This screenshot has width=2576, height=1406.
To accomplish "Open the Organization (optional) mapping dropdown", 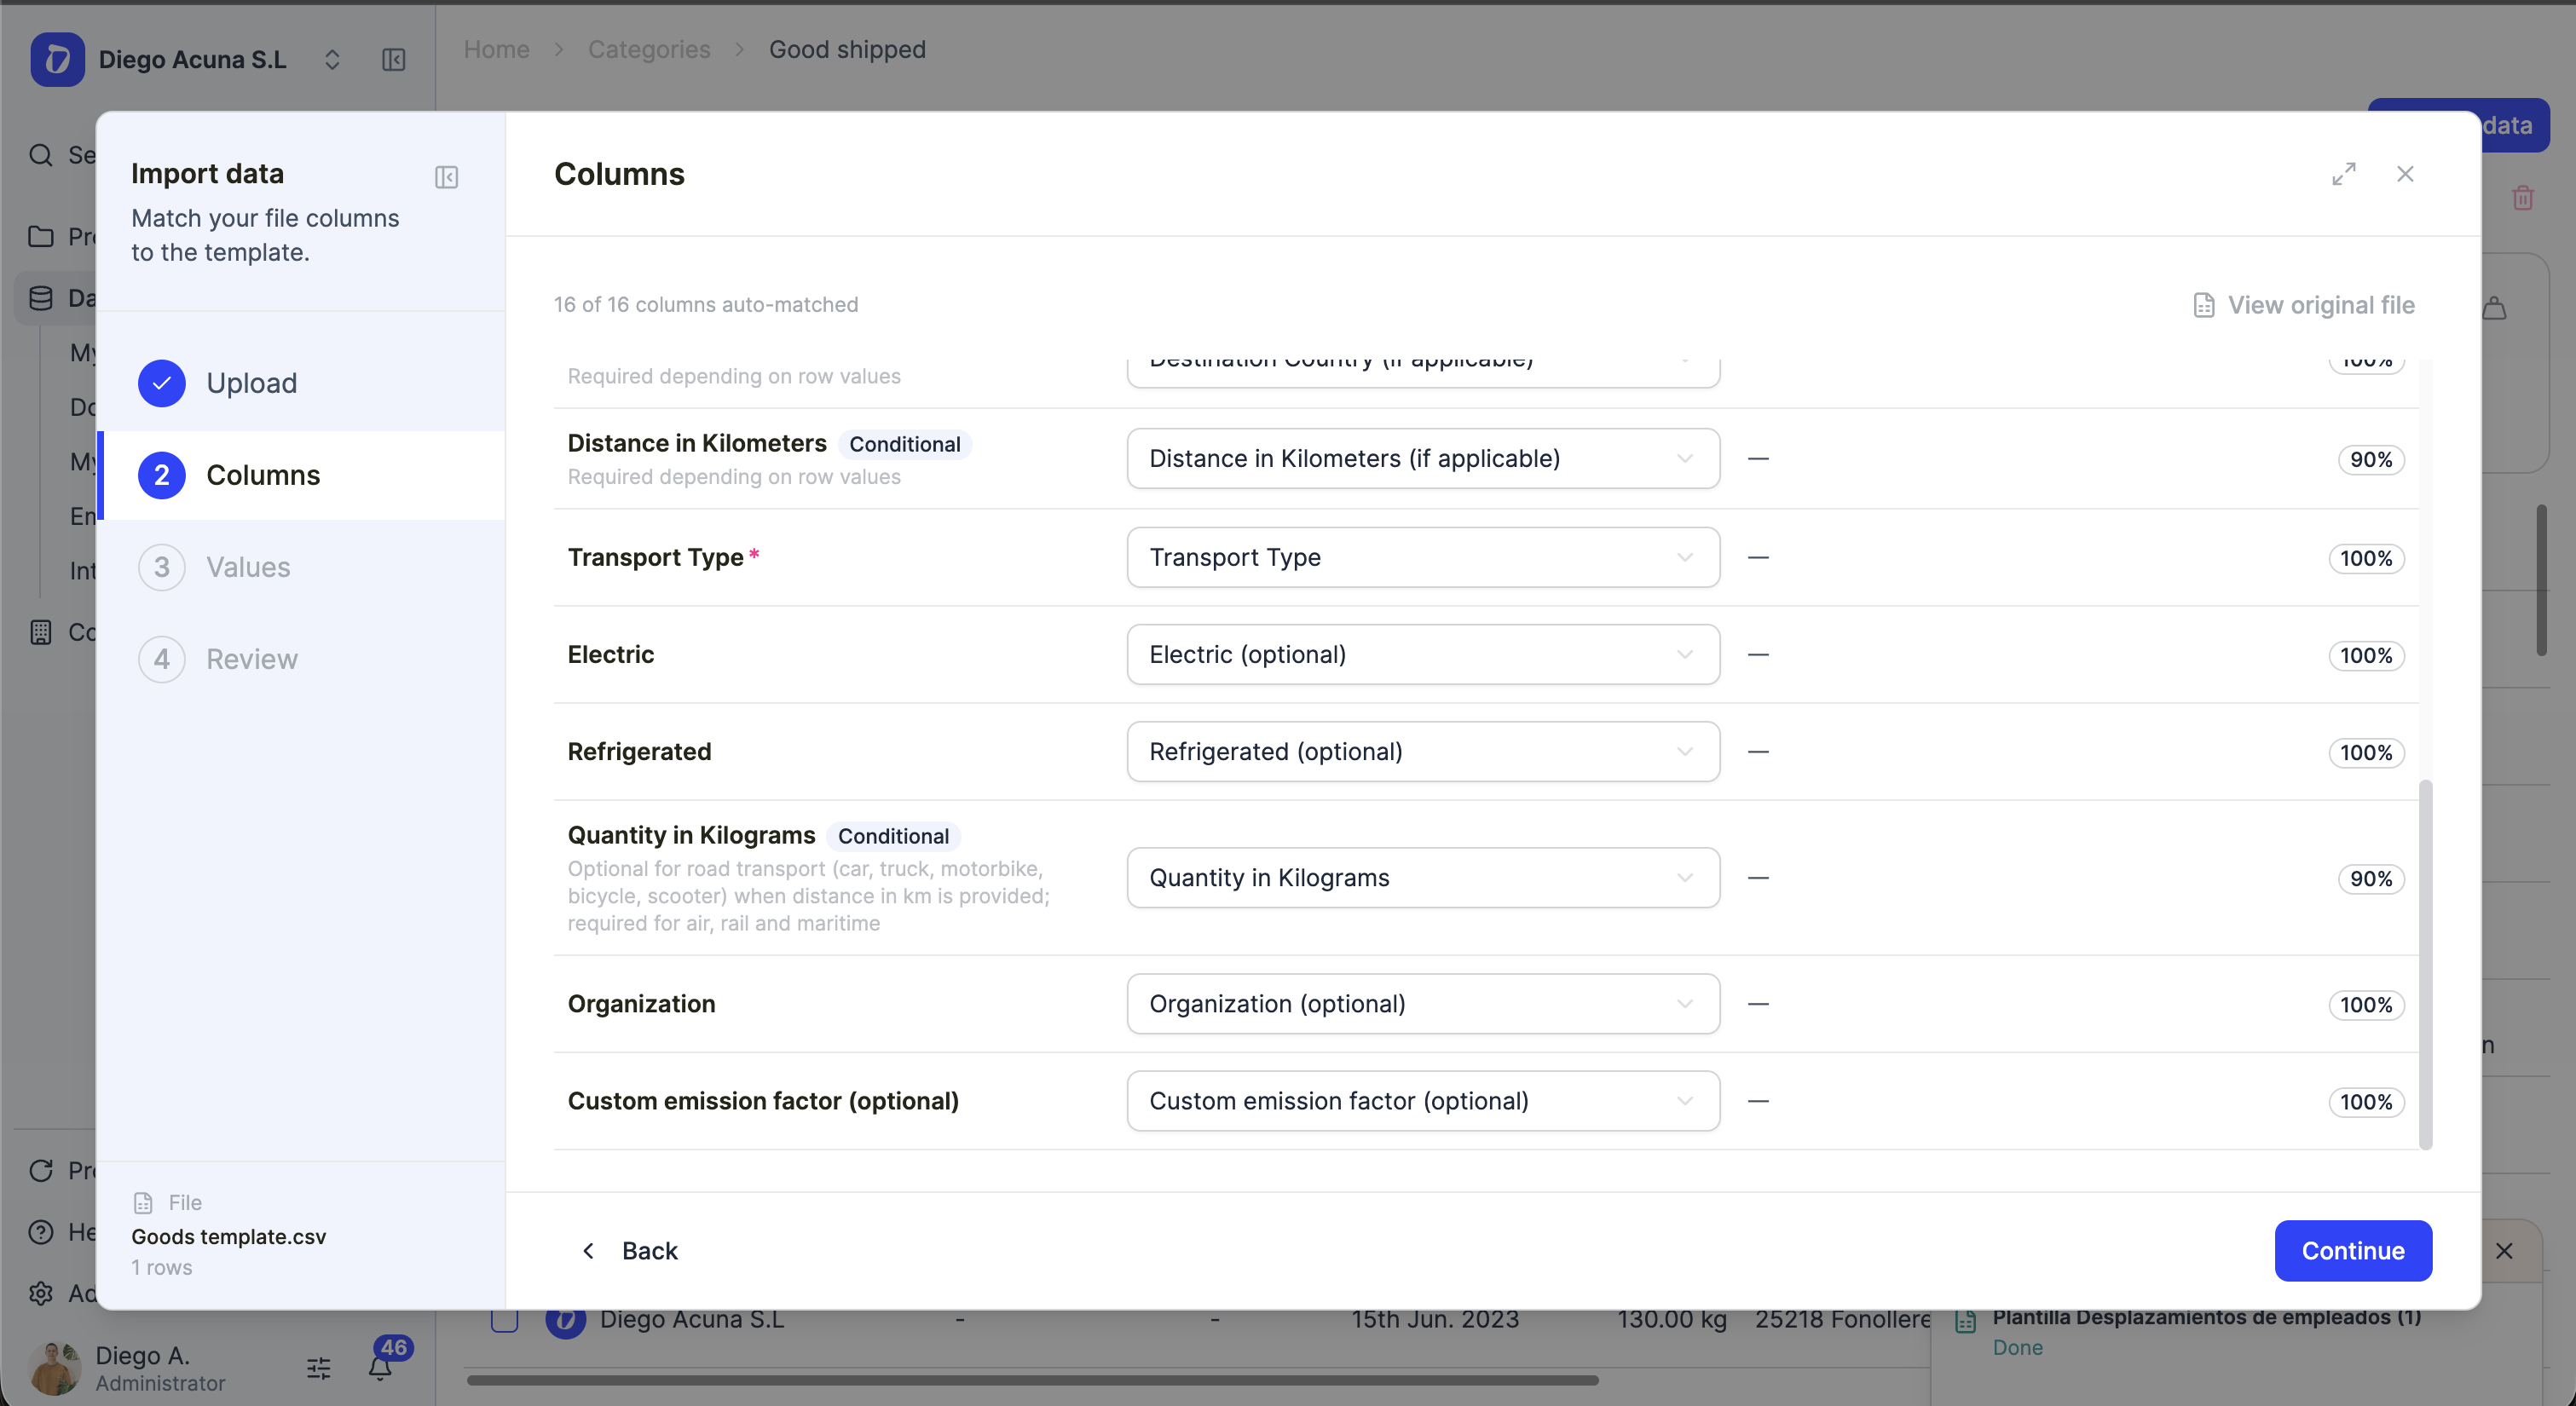I will [1423, 1004].
